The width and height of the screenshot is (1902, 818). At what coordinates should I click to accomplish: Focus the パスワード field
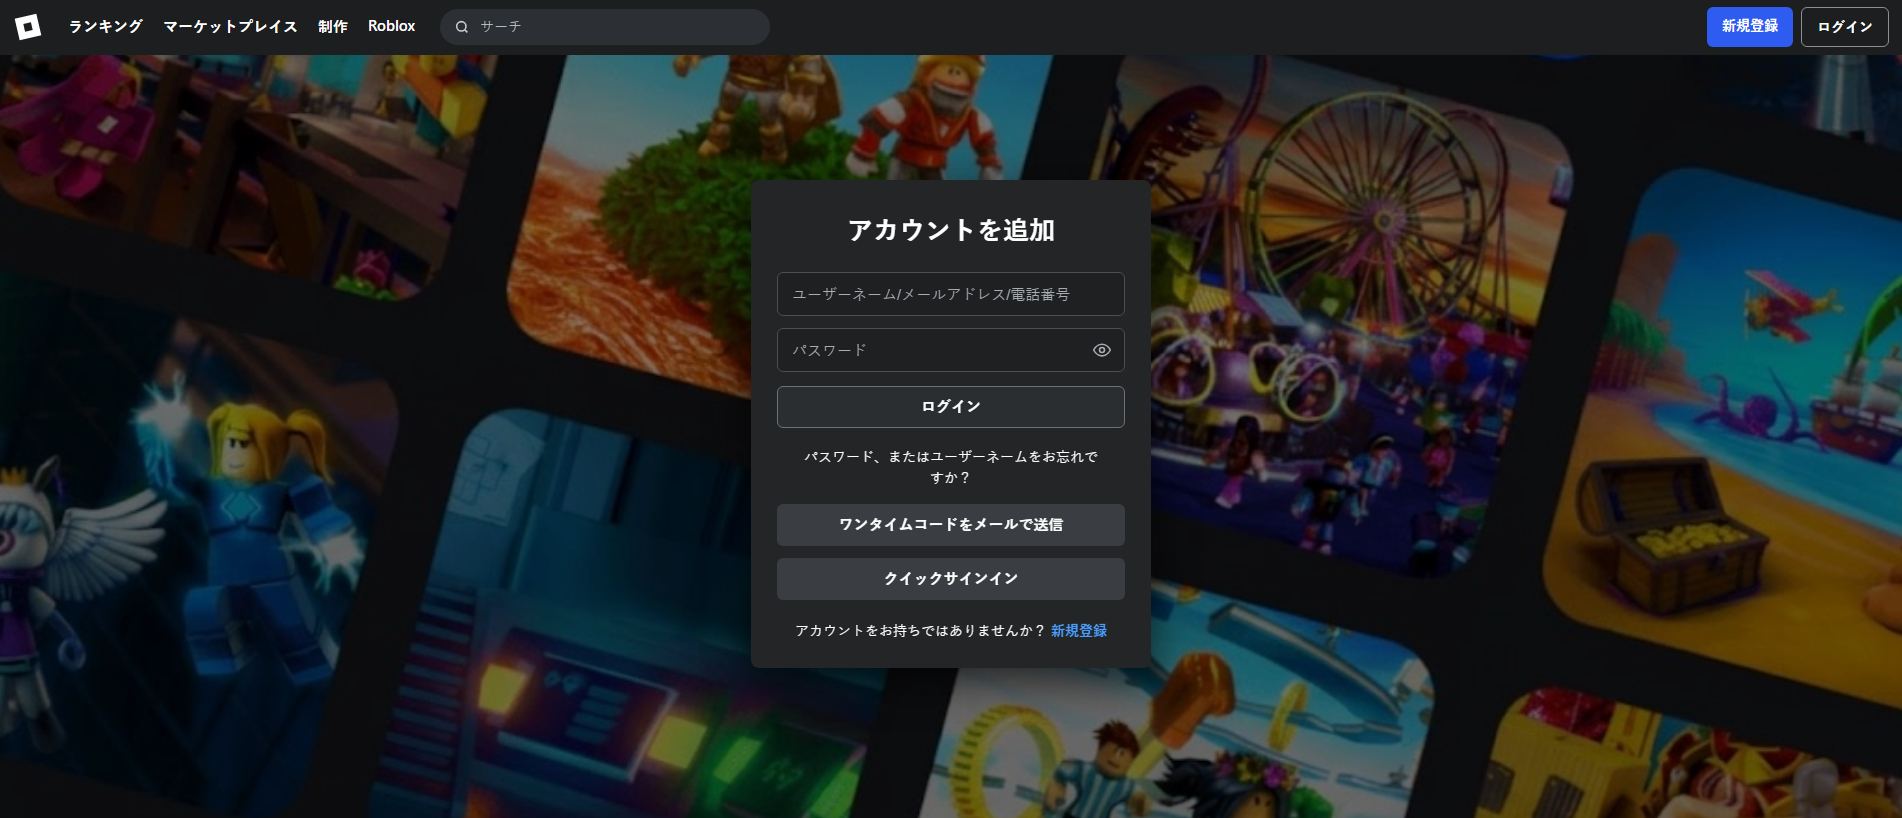coord(951,350)
